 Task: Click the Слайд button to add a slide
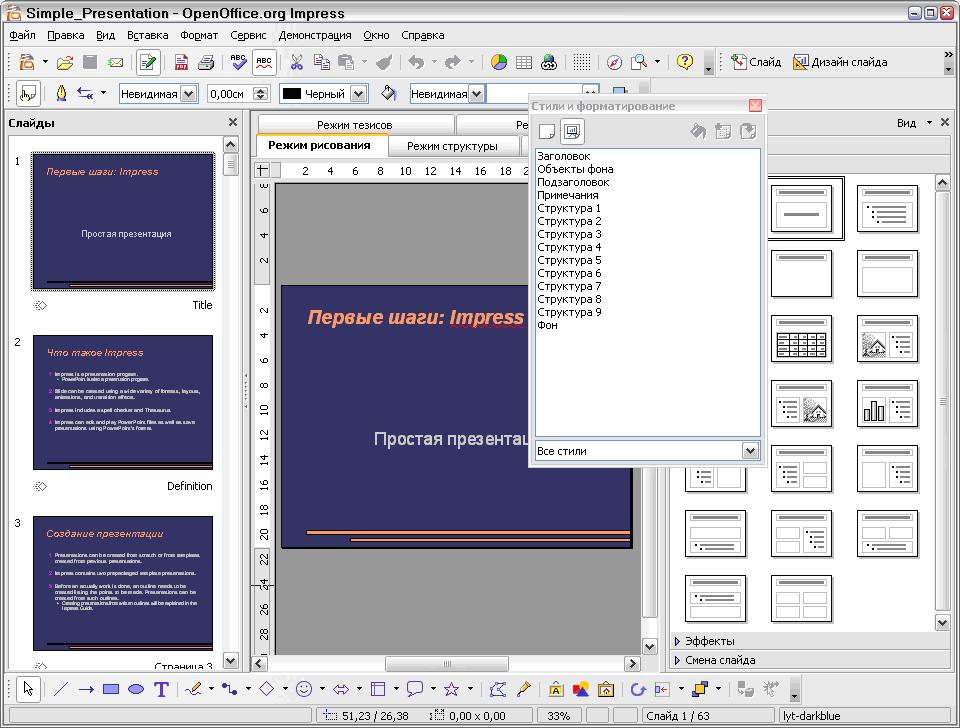(756, 62)
